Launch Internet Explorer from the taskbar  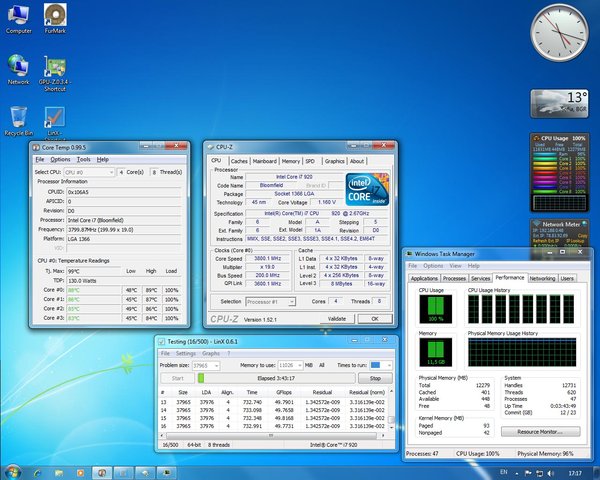coord(38,473)
